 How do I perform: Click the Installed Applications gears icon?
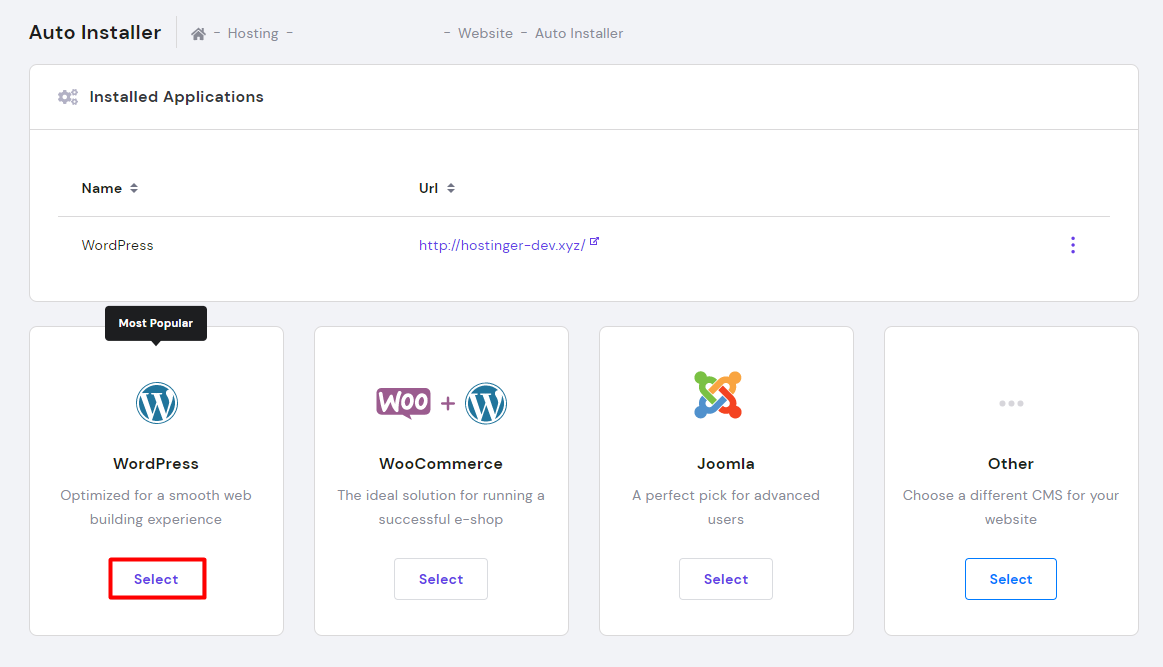pos(68,97)
